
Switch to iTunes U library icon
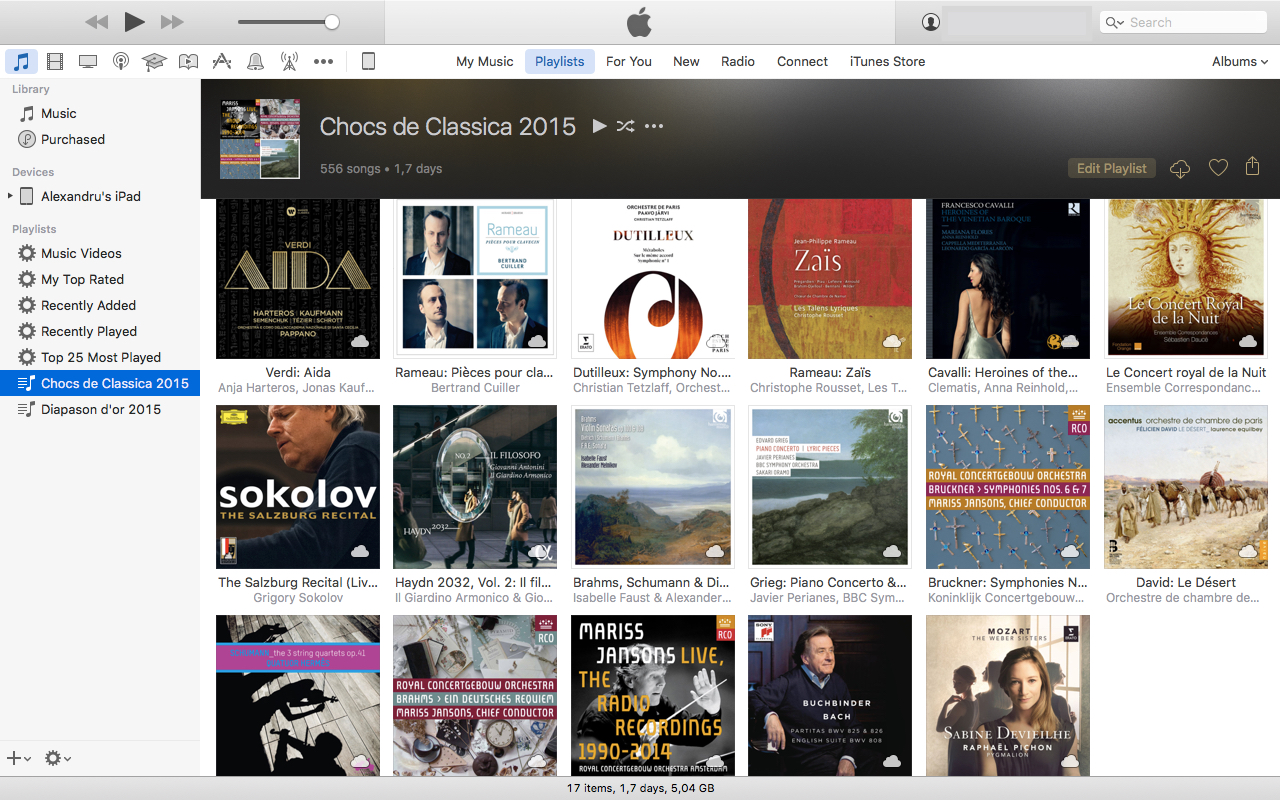154,62
